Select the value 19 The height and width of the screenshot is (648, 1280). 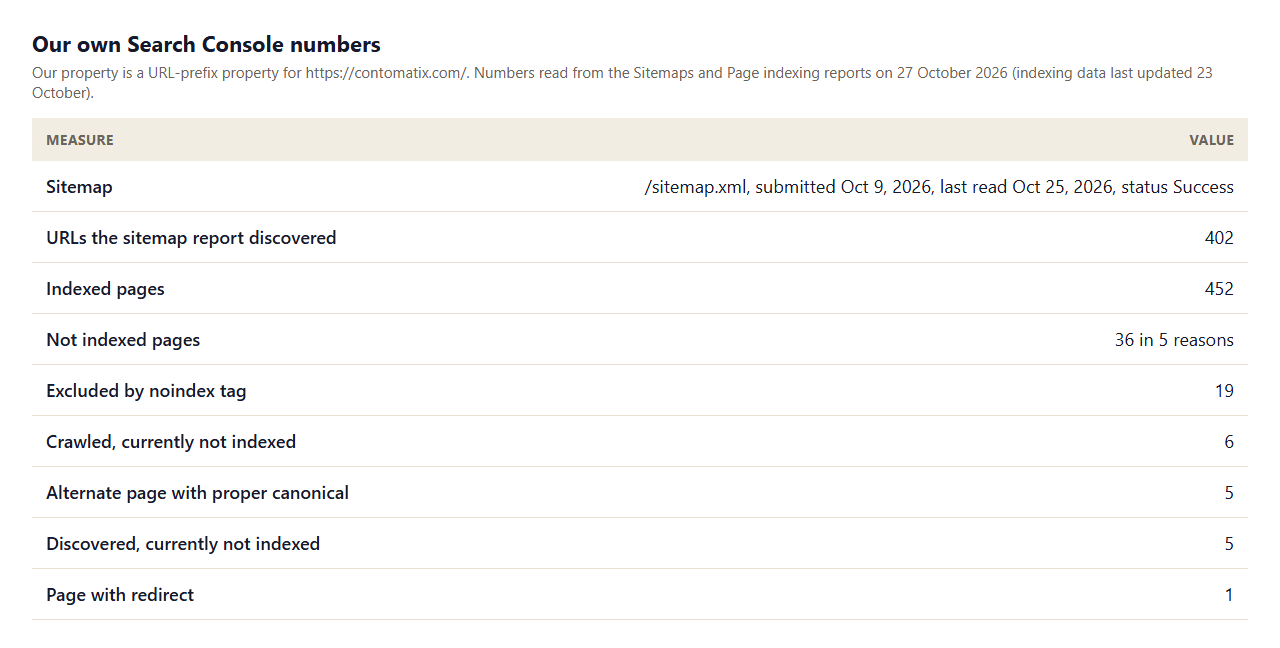(x=1224, y=391)
